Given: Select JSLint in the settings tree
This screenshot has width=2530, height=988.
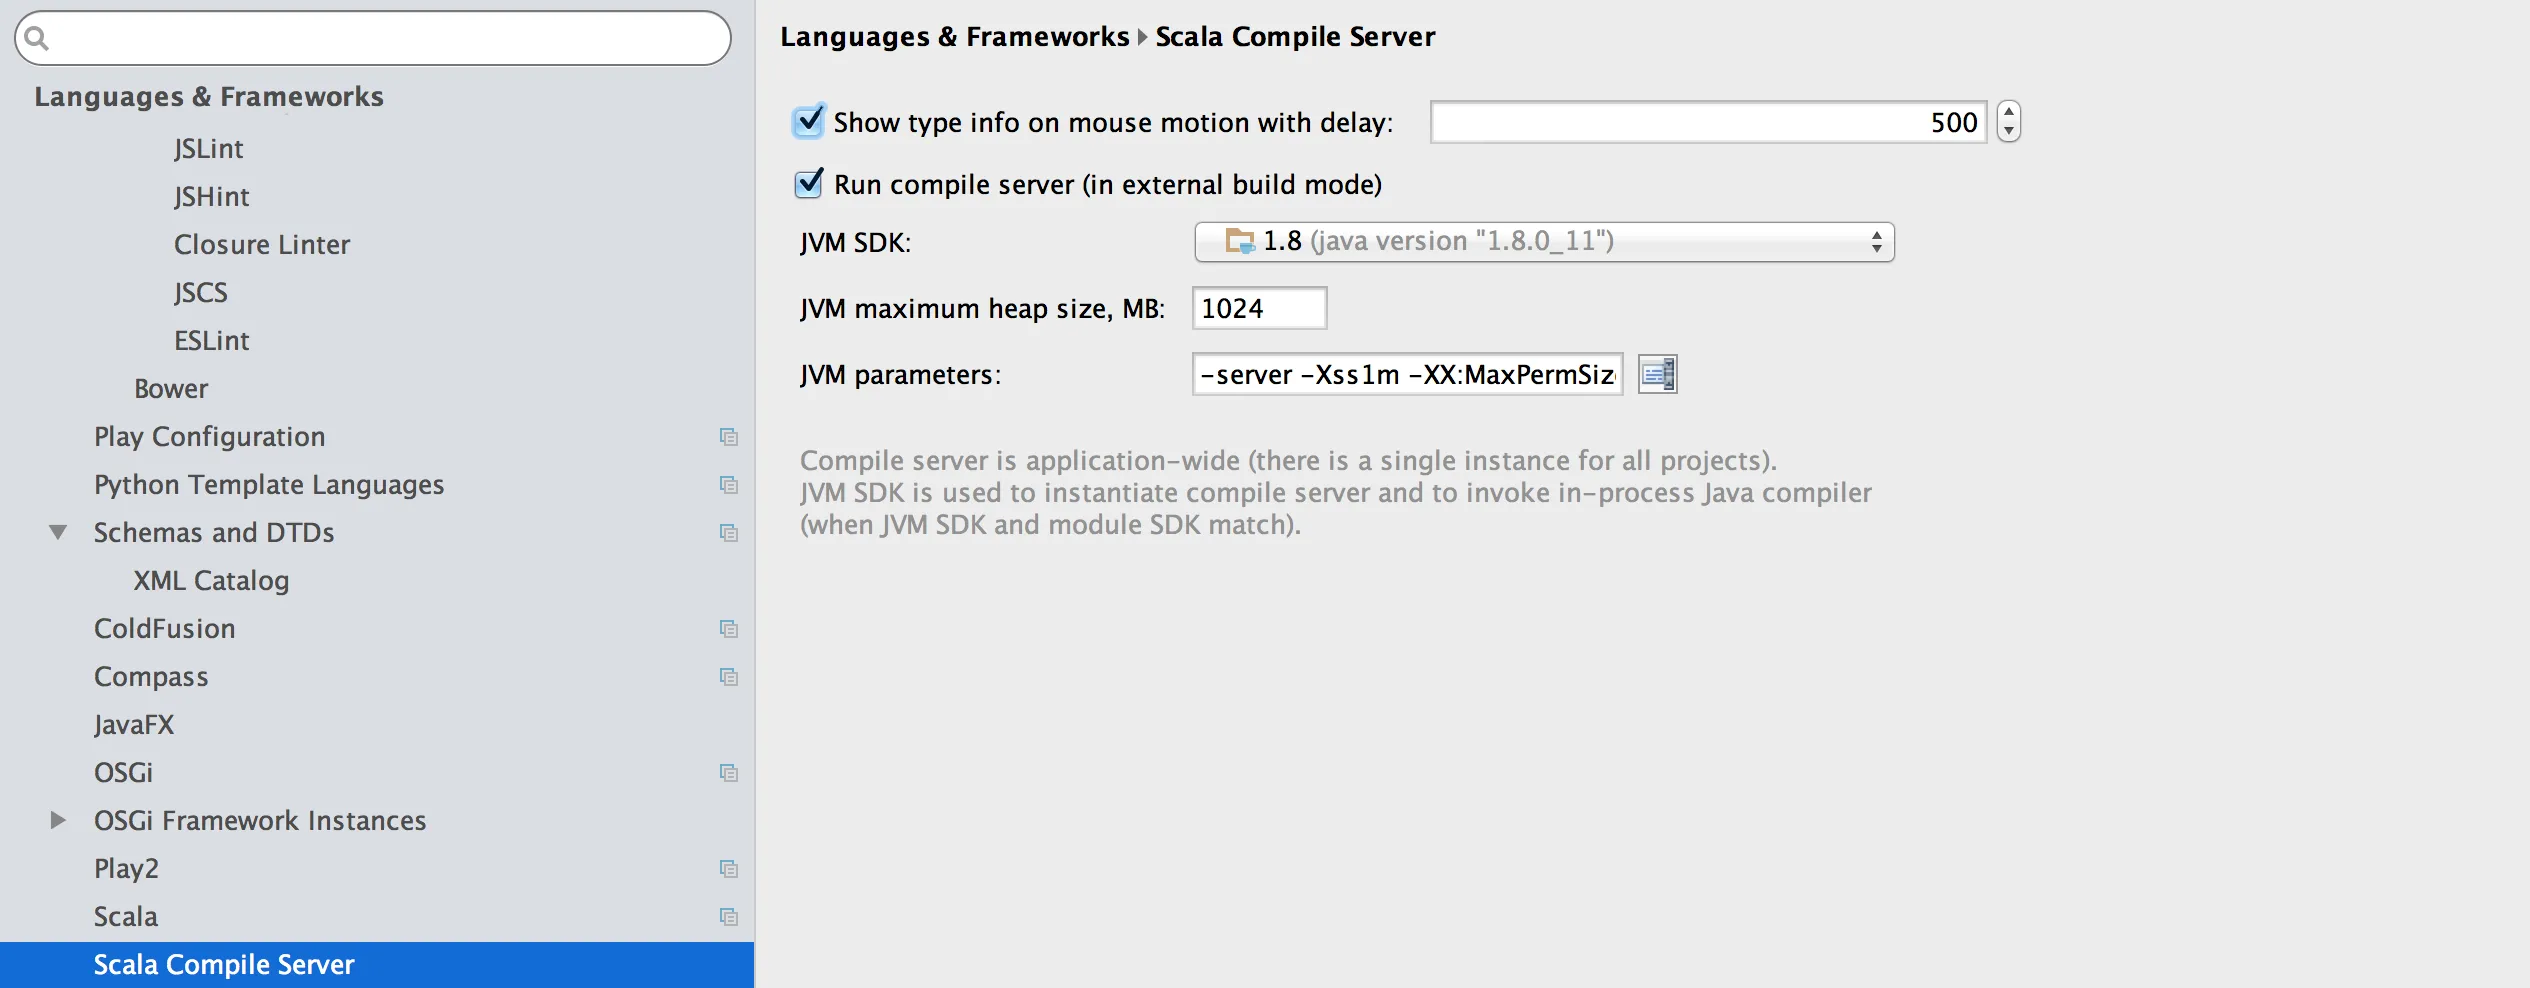Looking at the screenshot, I should click(x=208, y=149).
